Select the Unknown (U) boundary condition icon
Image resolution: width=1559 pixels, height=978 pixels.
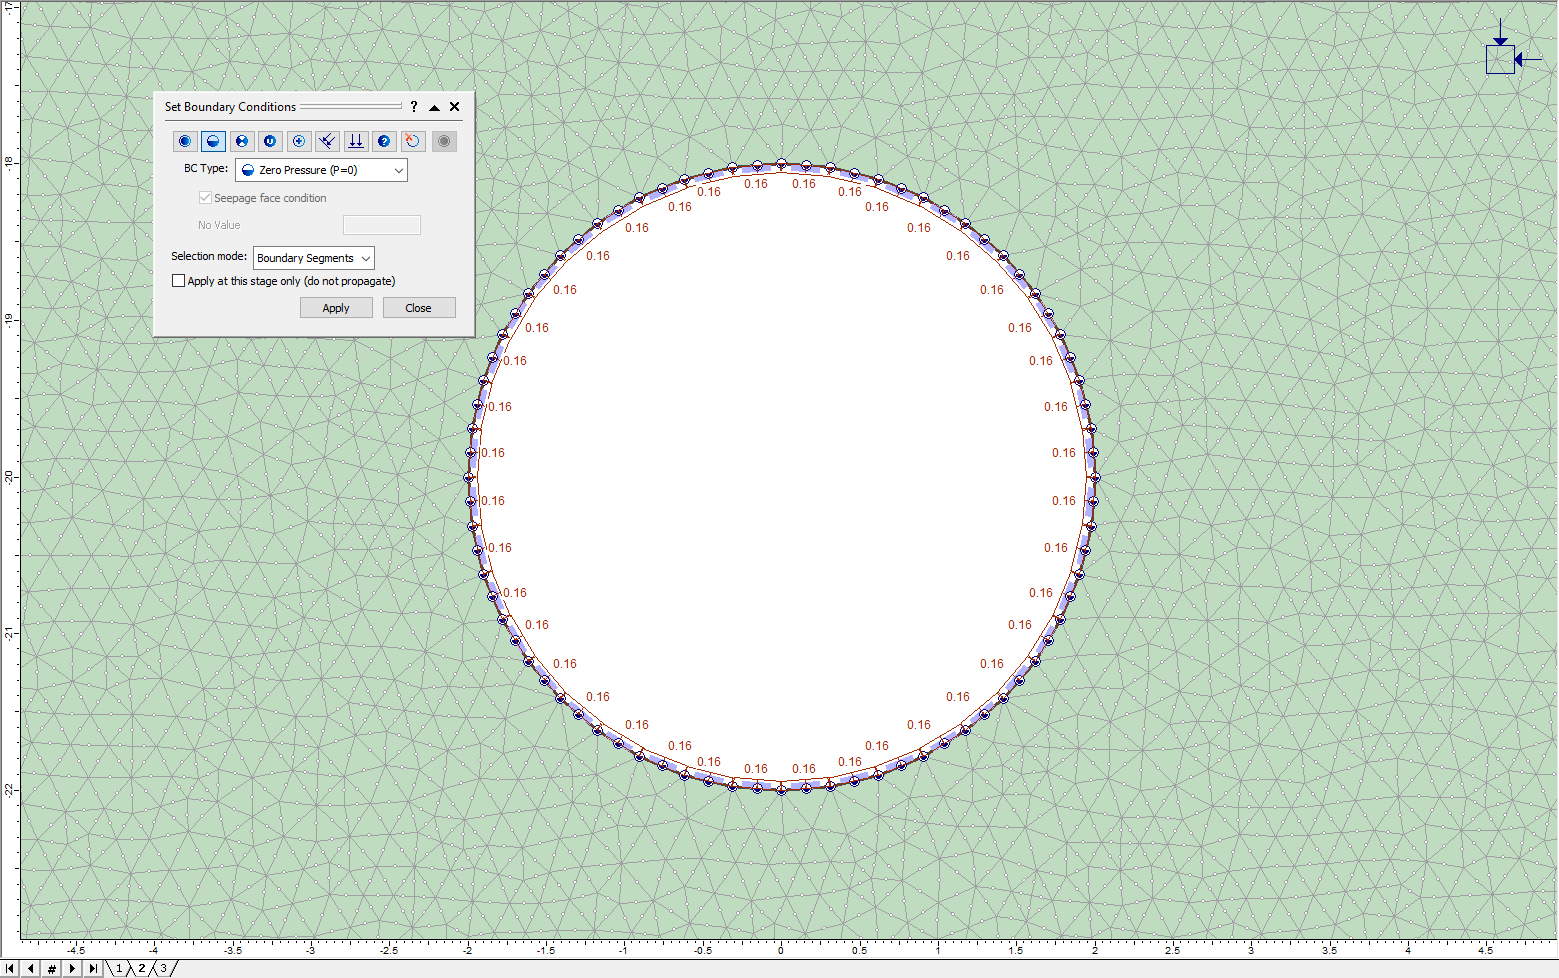pos(270,141)
